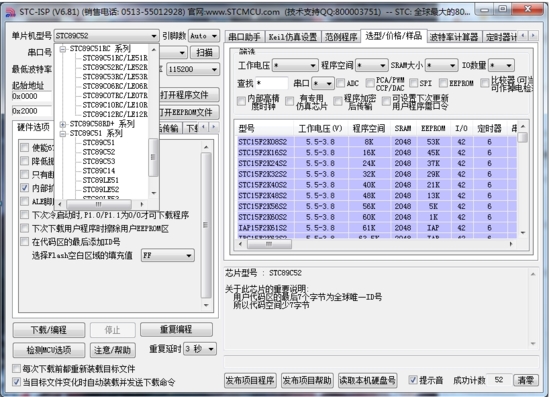Toggle the EEPROM filter checkbox
The height and width of the screenshot is (397, 549).
click(x=443, y=83)
